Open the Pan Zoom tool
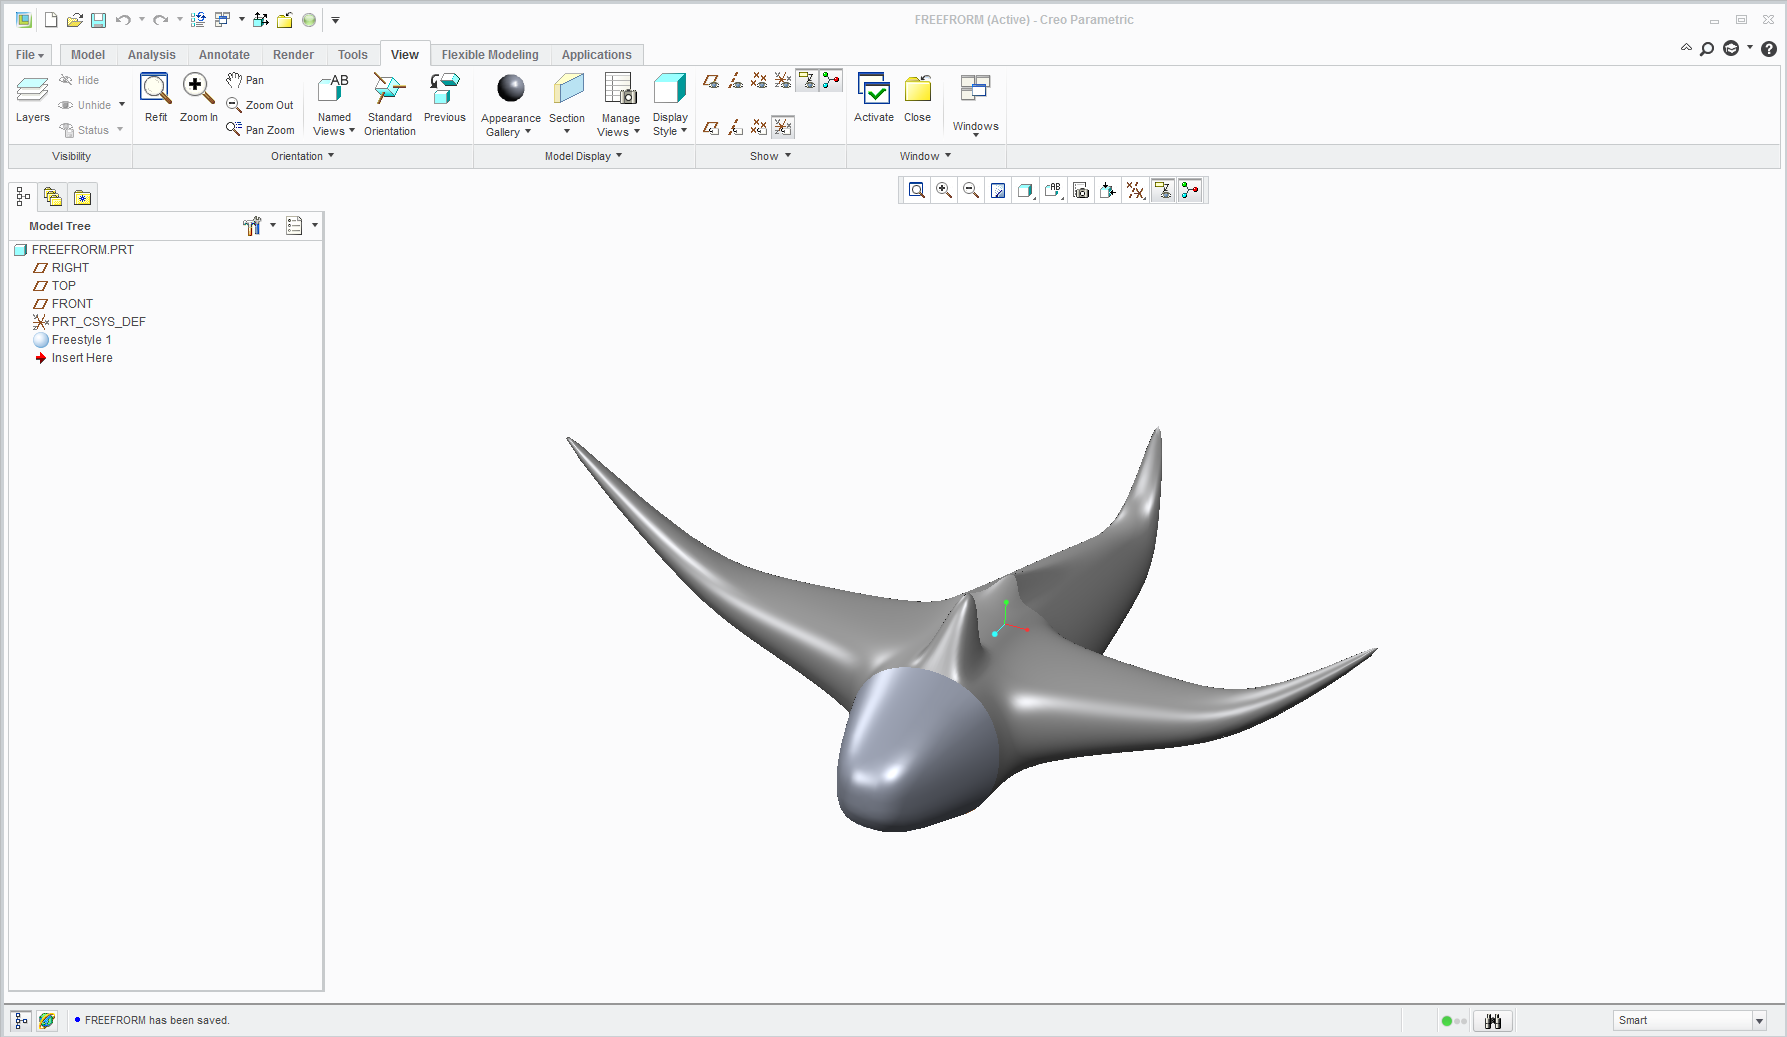1787x1037 pixels. coord(260,130)
